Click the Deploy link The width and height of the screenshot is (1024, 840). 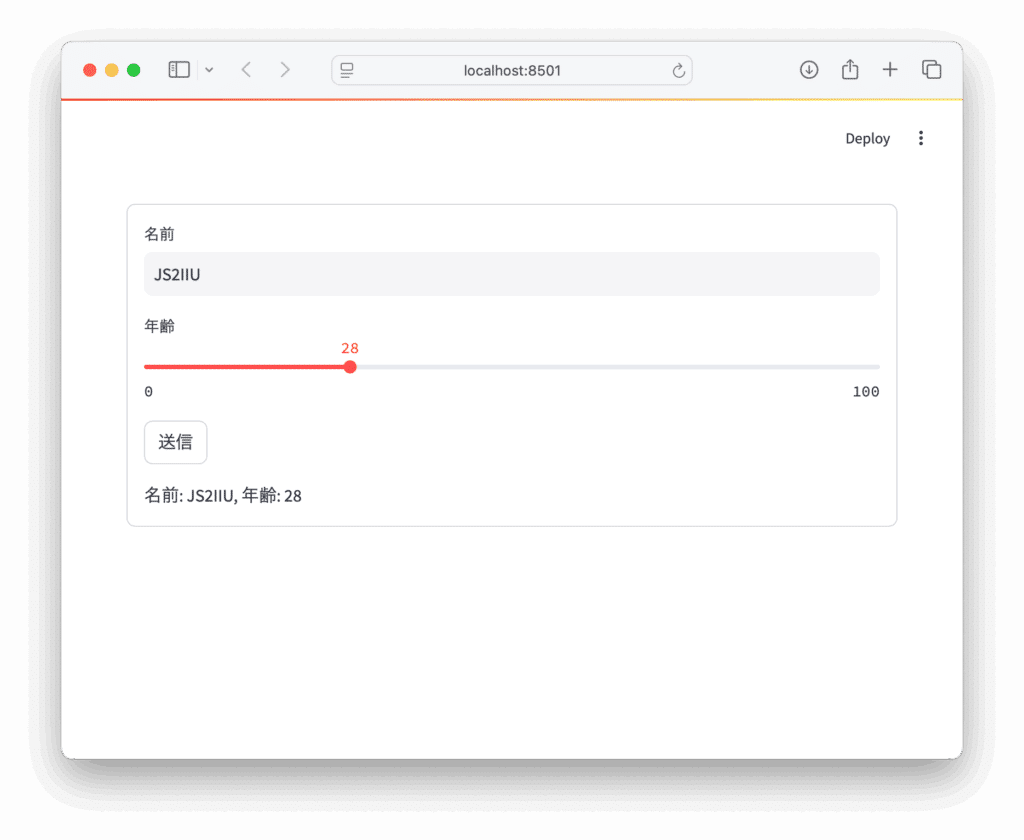[x=866, y=138]
